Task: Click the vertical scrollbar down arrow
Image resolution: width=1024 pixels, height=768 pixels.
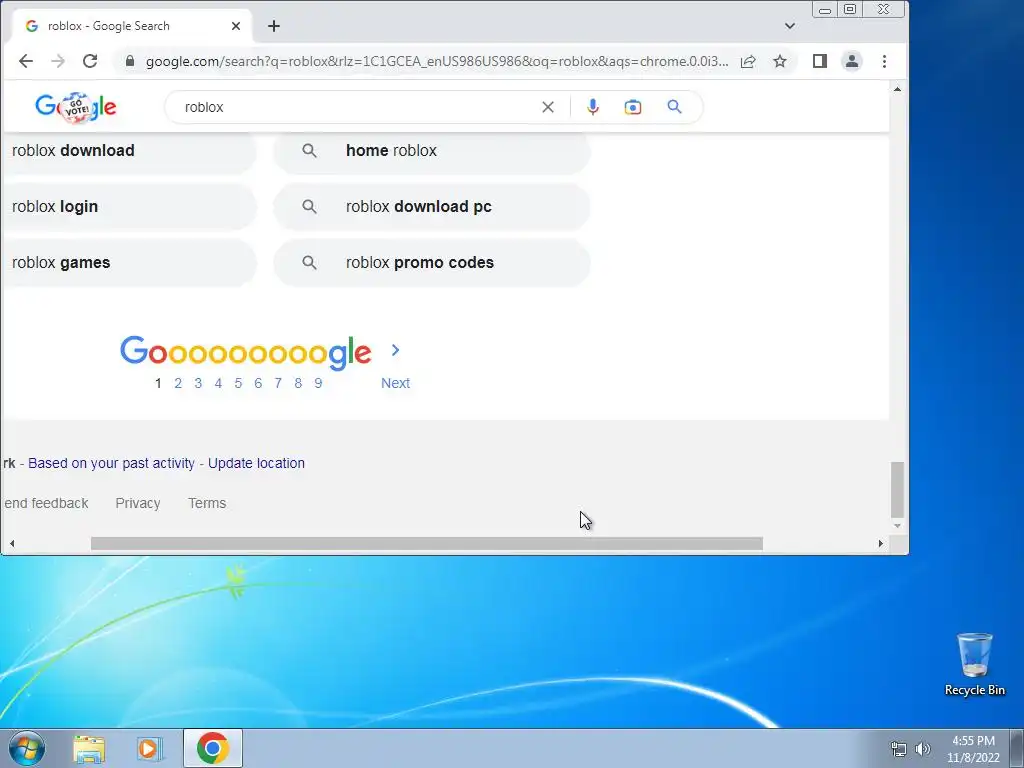Action: [897, 526]
